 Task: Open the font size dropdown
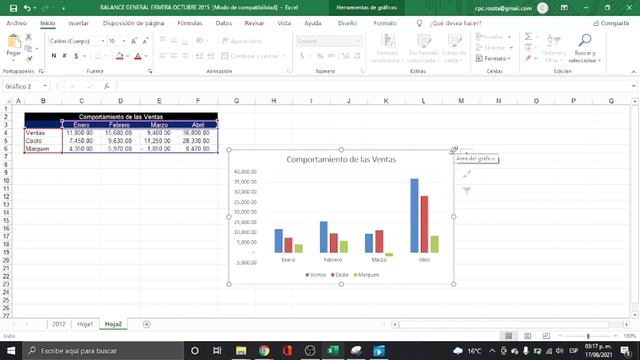tap(124, 41)
